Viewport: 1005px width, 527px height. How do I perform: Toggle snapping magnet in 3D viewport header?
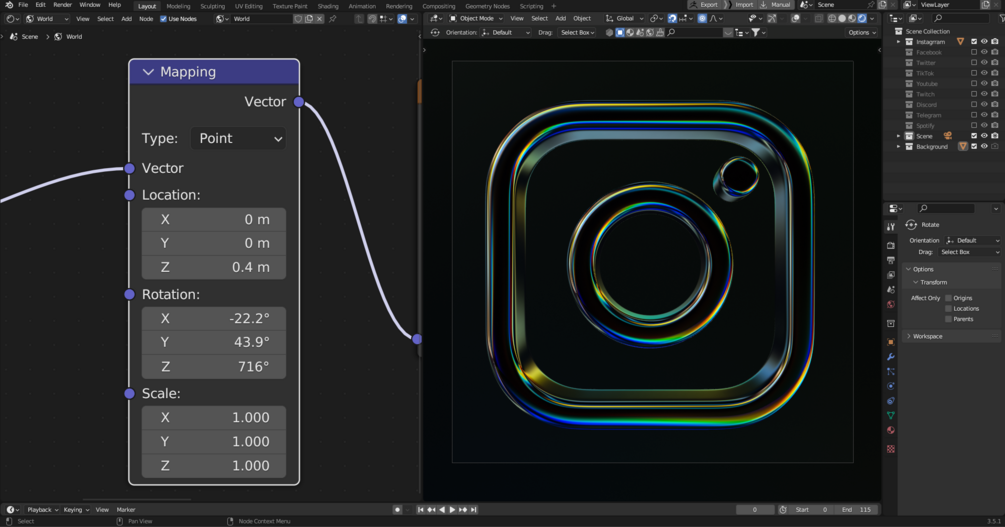(x=672, y=19)
